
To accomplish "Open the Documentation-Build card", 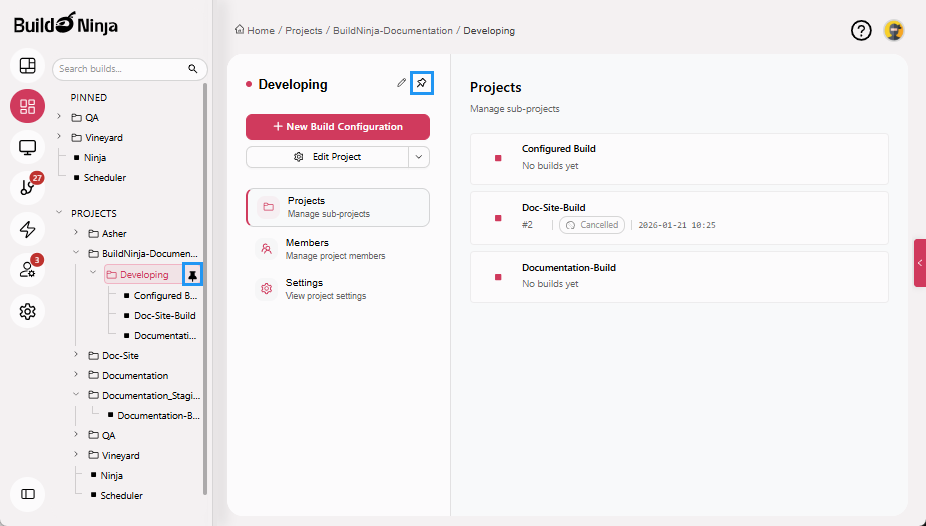I will [679, 277].
